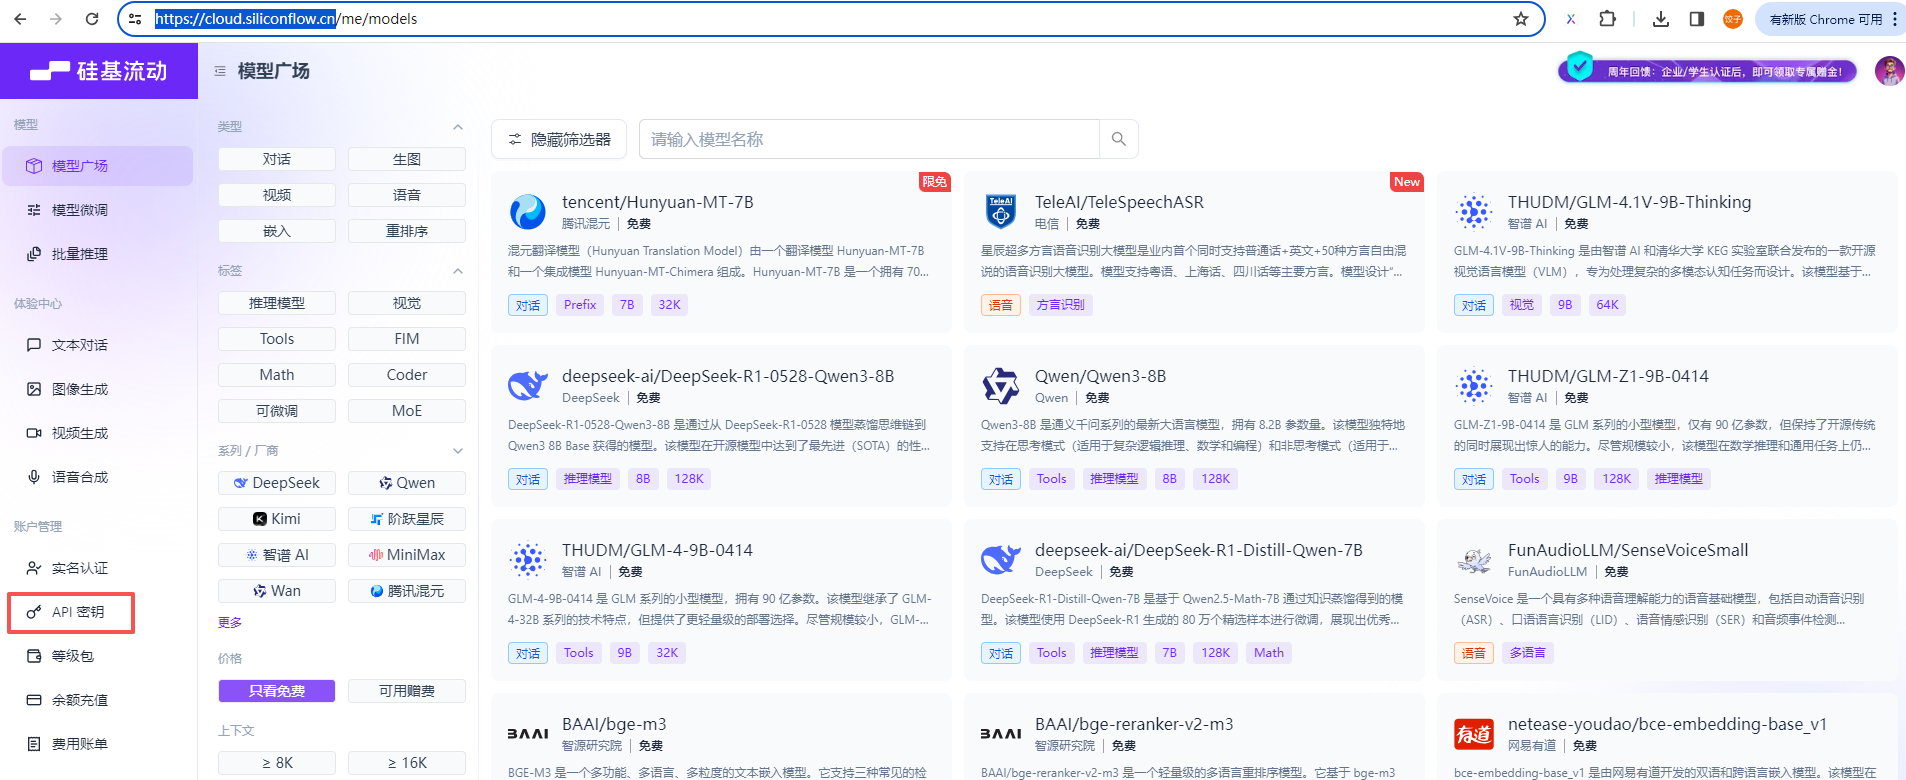The height and width of the screenshot is (780, 1906).
Task: Open 等级包 in sidebar
Action: [x=97, y=656]
